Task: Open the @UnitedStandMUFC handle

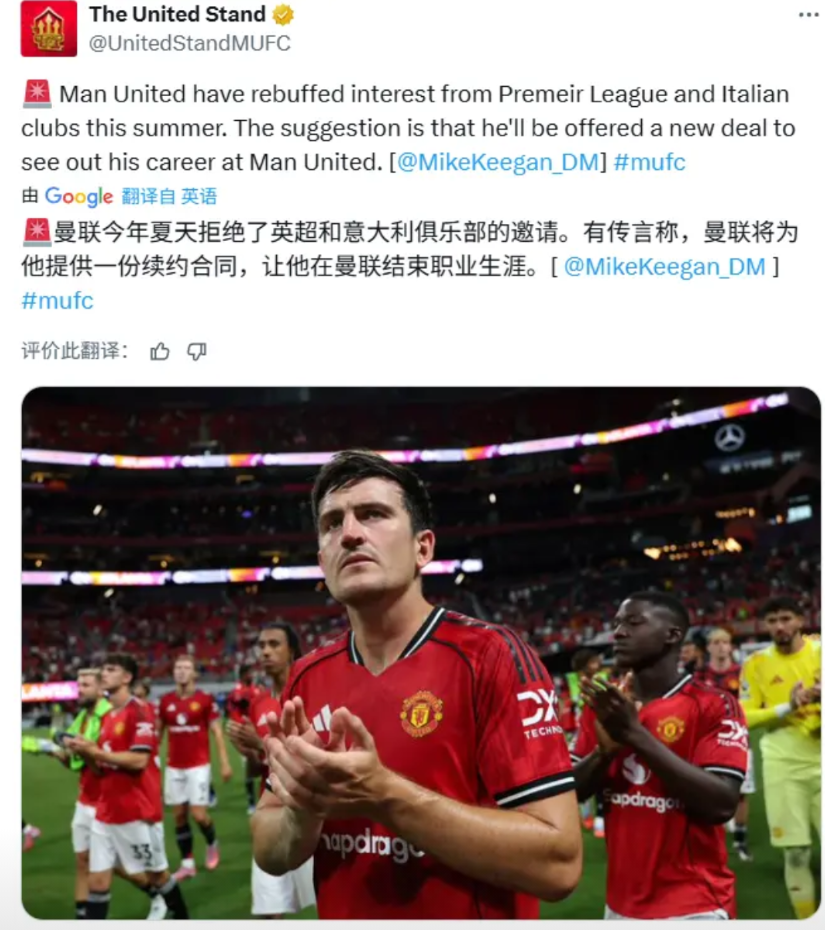Action: (x=190, y=43)
